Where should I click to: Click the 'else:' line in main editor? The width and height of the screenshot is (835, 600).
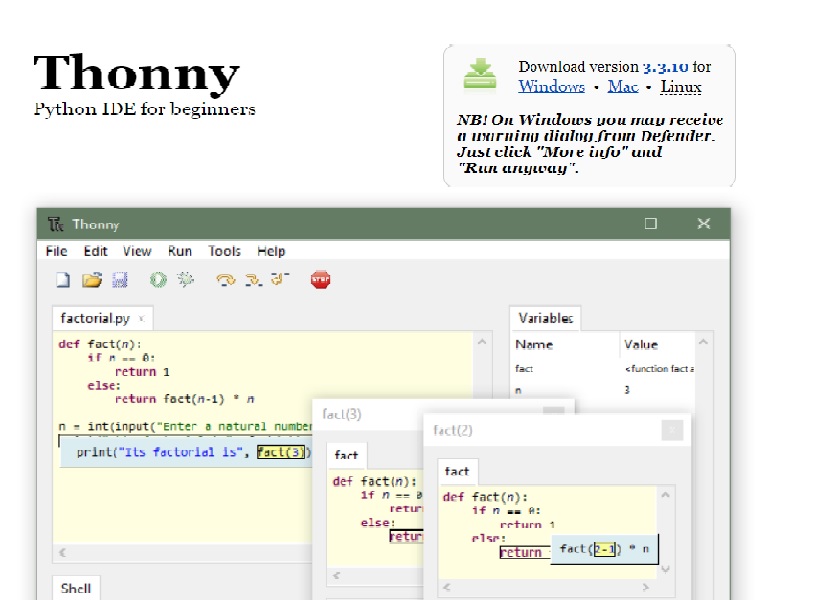104,385
